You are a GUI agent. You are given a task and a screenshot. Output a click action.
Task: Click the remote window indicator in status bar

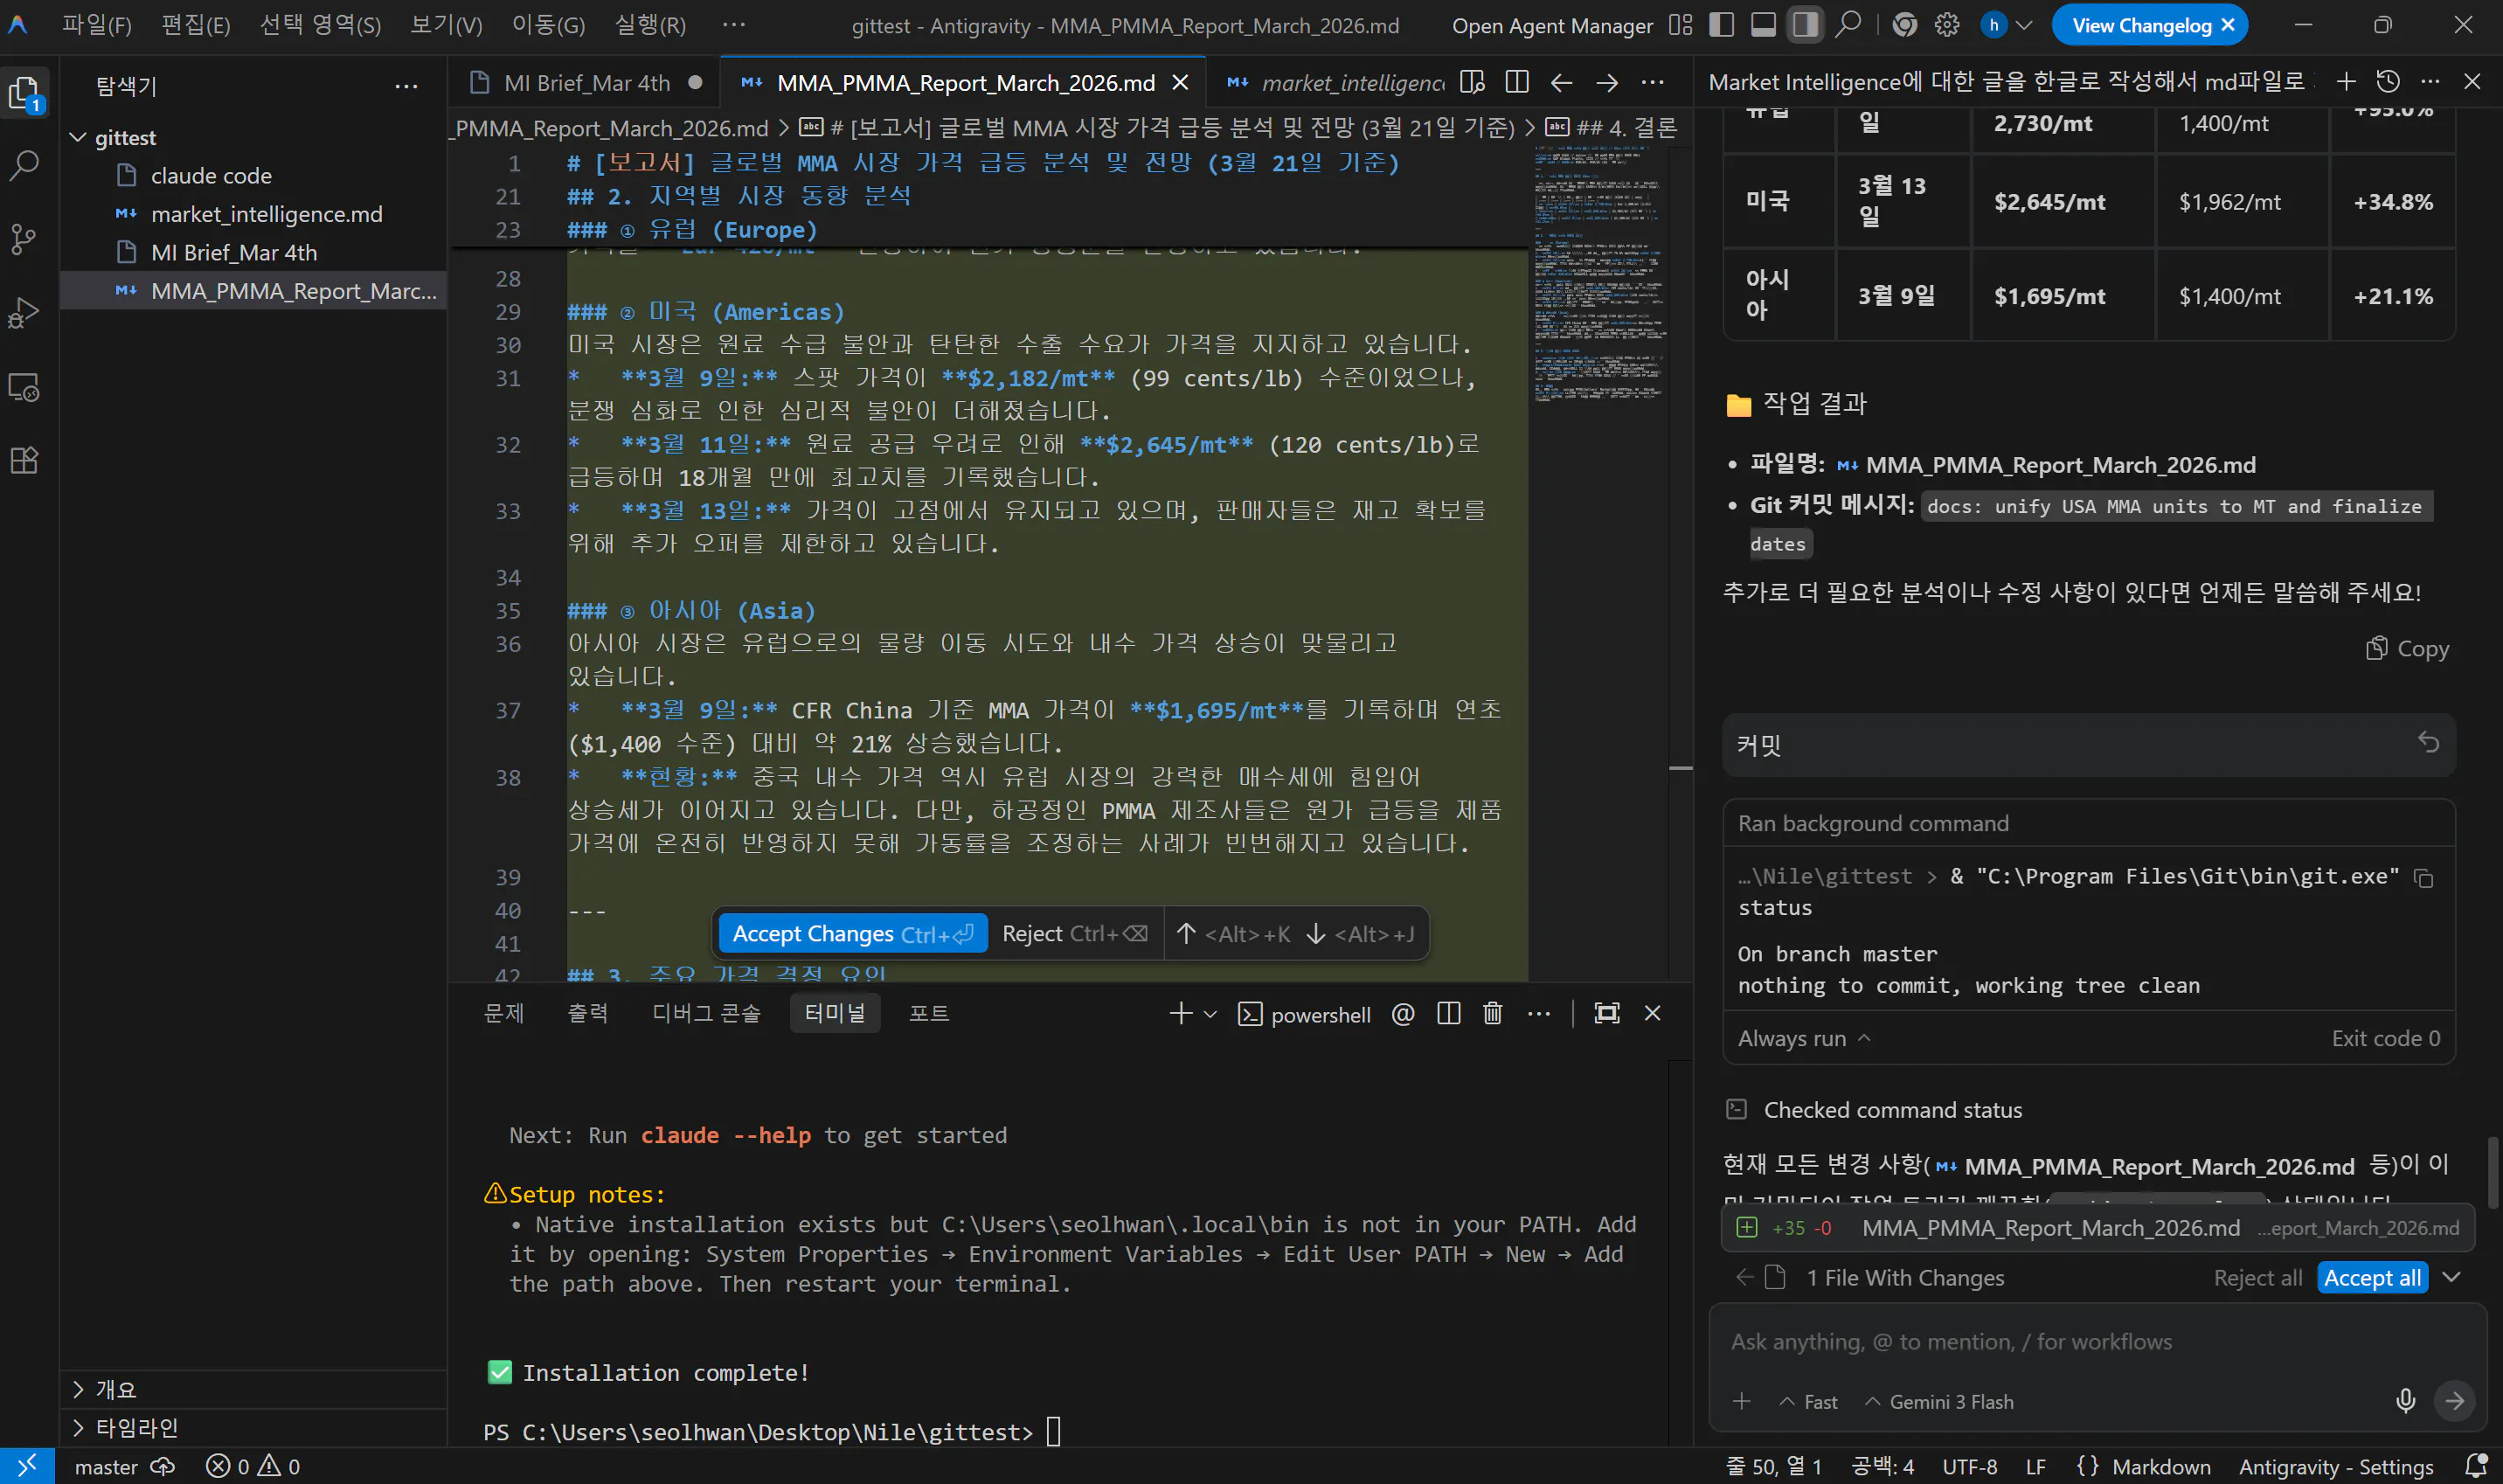(27, 1466)
